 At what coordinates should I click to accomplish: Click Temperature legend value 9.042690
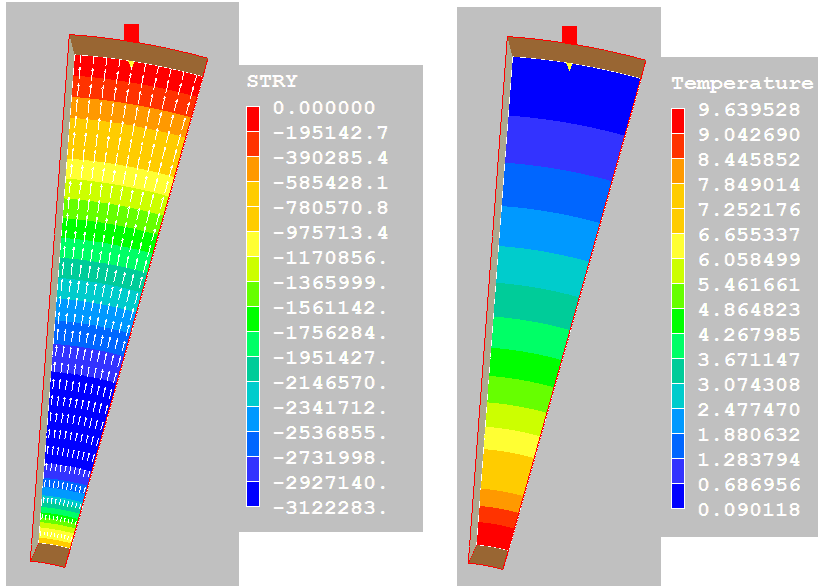[x=749, y=135]
